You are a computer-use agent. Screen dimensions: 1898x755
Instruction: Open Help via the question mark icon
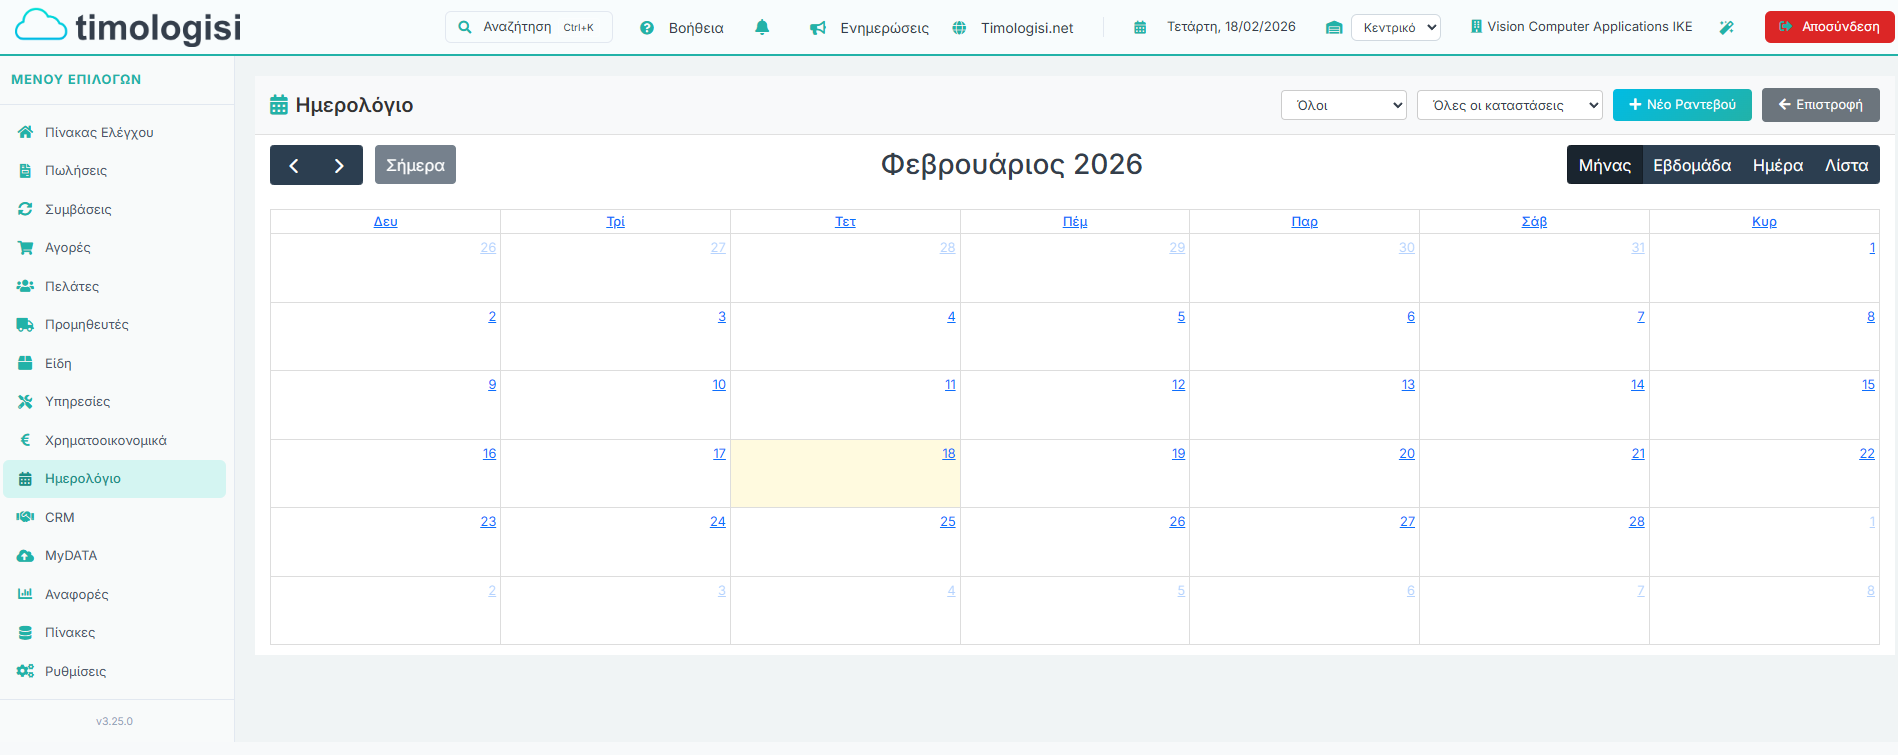(x=647, y=28)
